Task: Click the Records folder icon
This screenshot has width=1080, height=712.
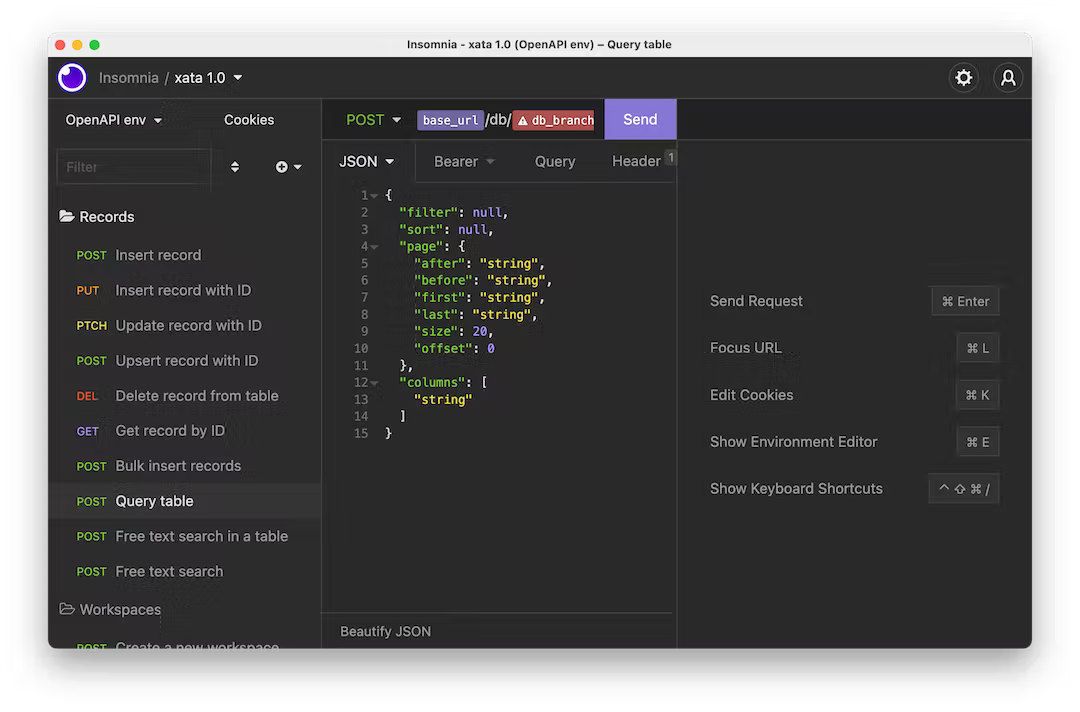Action: [x=67, y=216]
